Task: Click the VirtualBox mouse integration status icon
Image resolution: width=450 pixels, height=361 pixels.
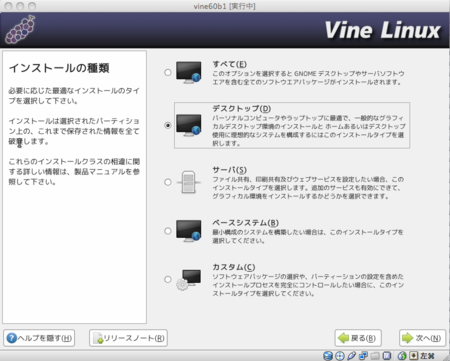Action: coord(402,356)
